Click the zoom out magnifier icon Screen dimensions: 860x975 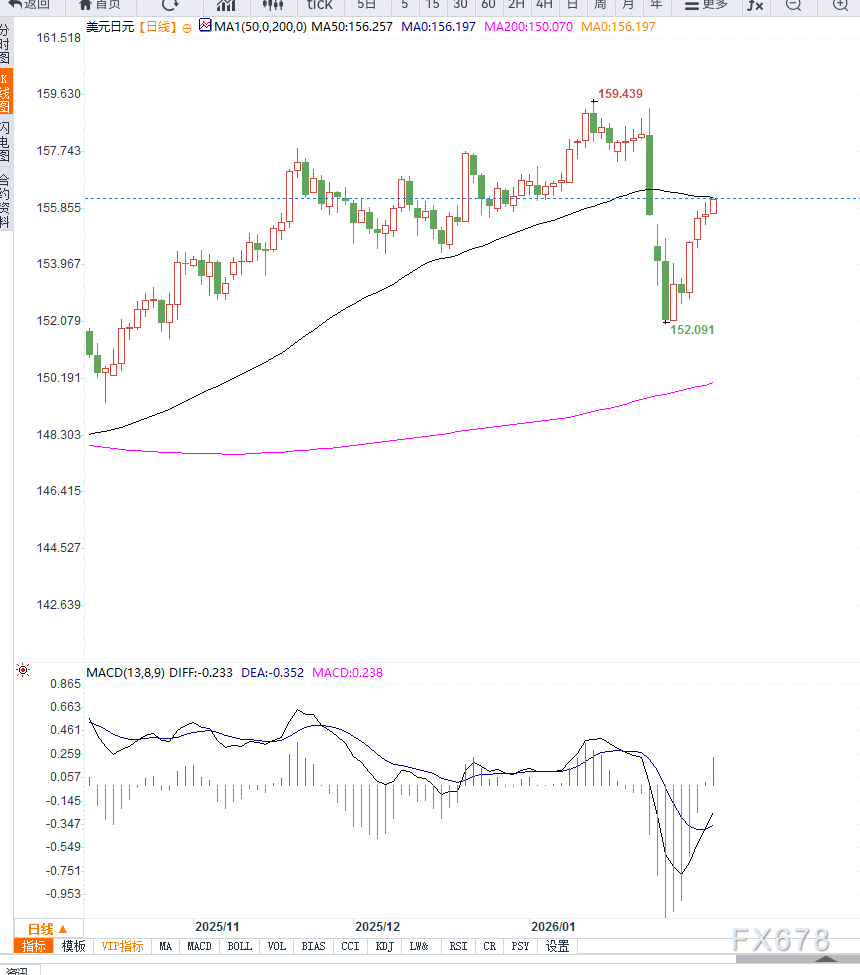click(x=793, y=5)
